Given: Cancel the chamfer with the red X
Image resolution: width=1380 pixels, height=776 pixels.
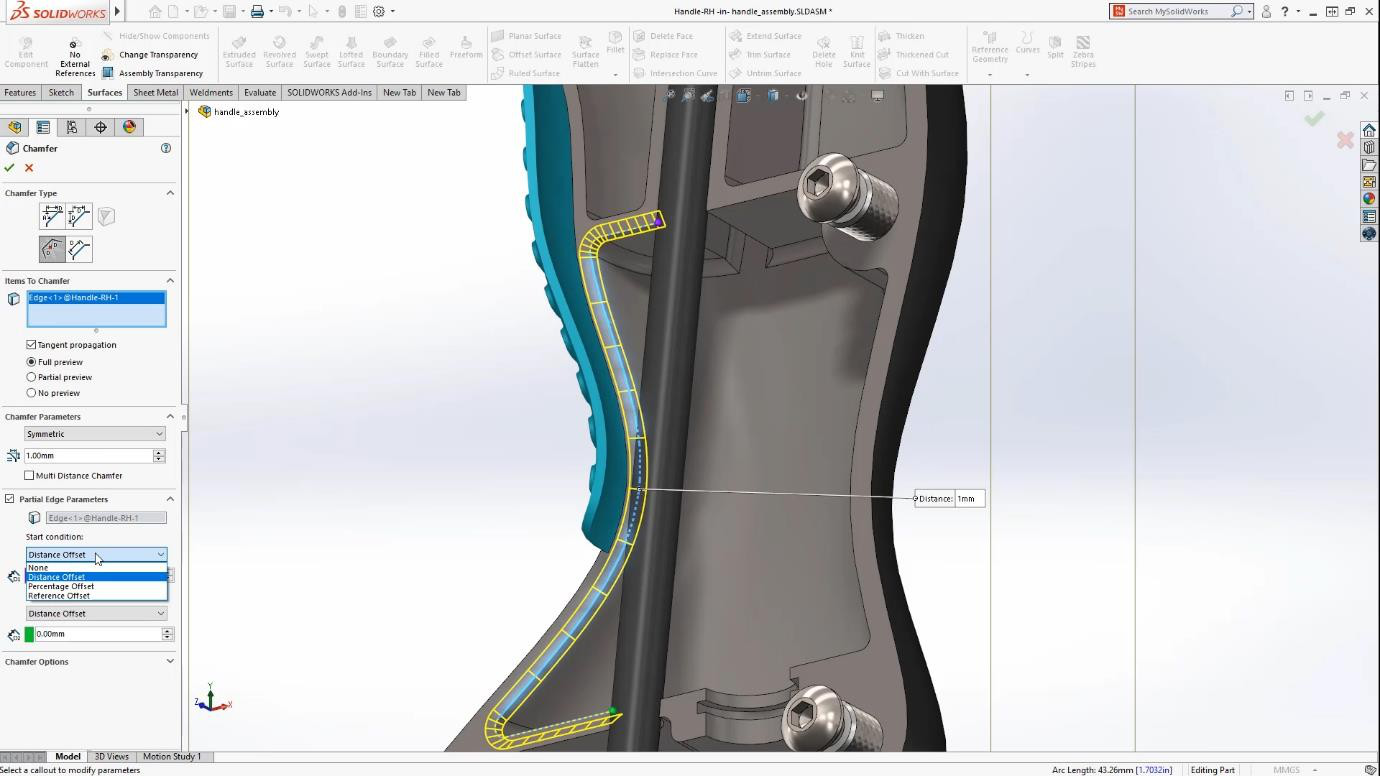Looking at the screenshot, I should pyautogui.click(x=28, y=168).
